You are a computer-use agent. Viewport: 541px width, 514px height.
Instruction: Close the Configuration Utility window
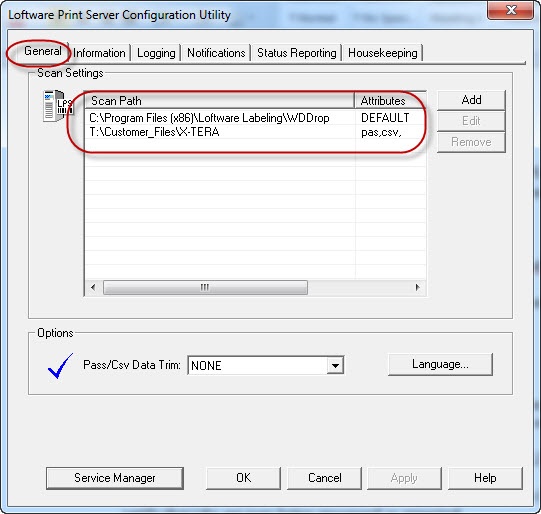click(x=511, y=10)
